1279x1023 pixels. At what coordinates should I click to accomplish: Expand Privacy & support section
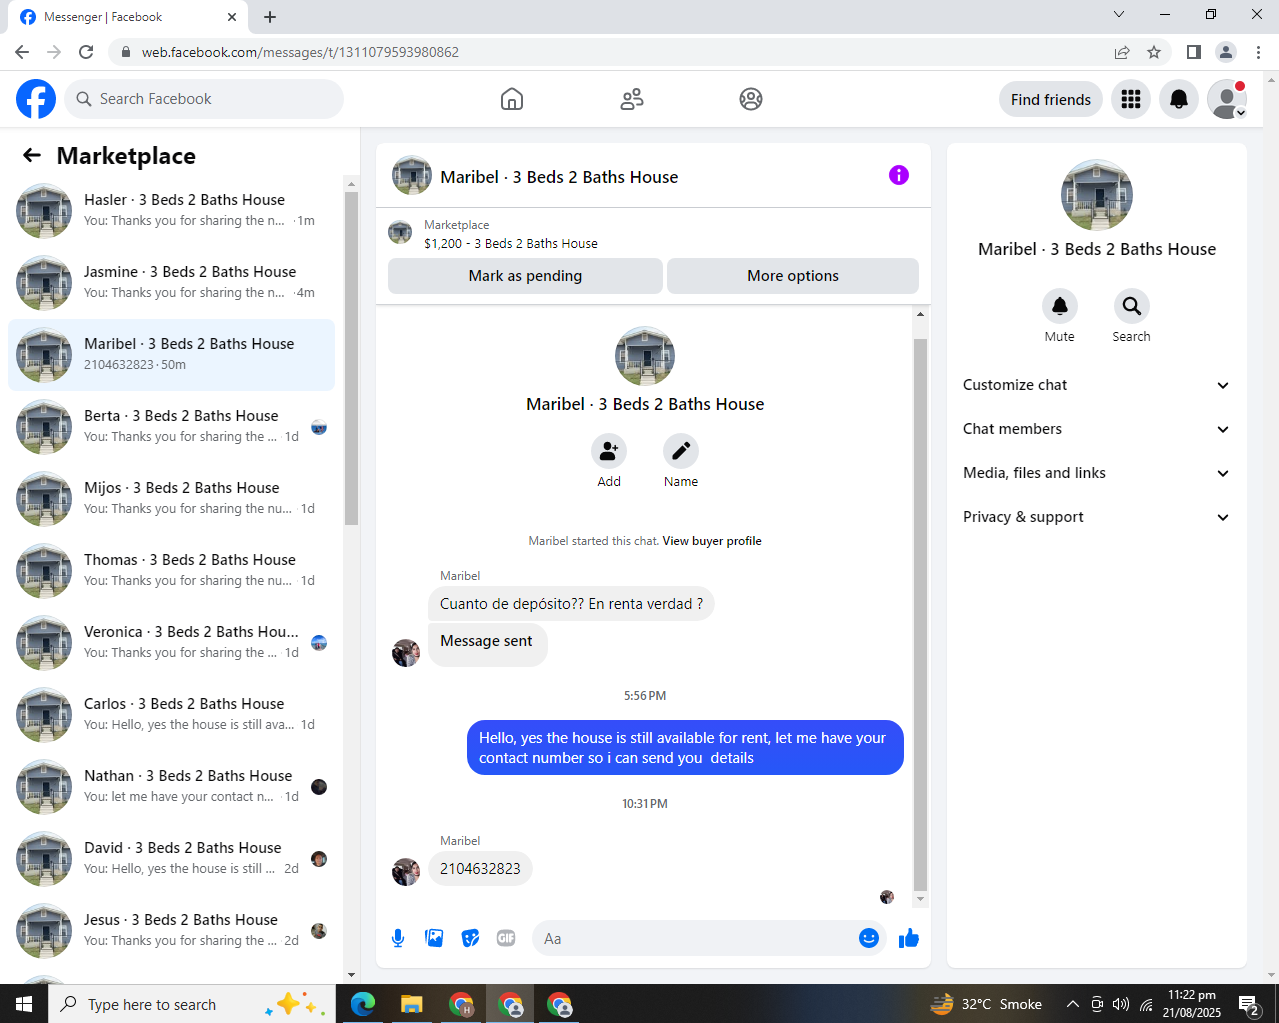click(x=1097, y=517)
